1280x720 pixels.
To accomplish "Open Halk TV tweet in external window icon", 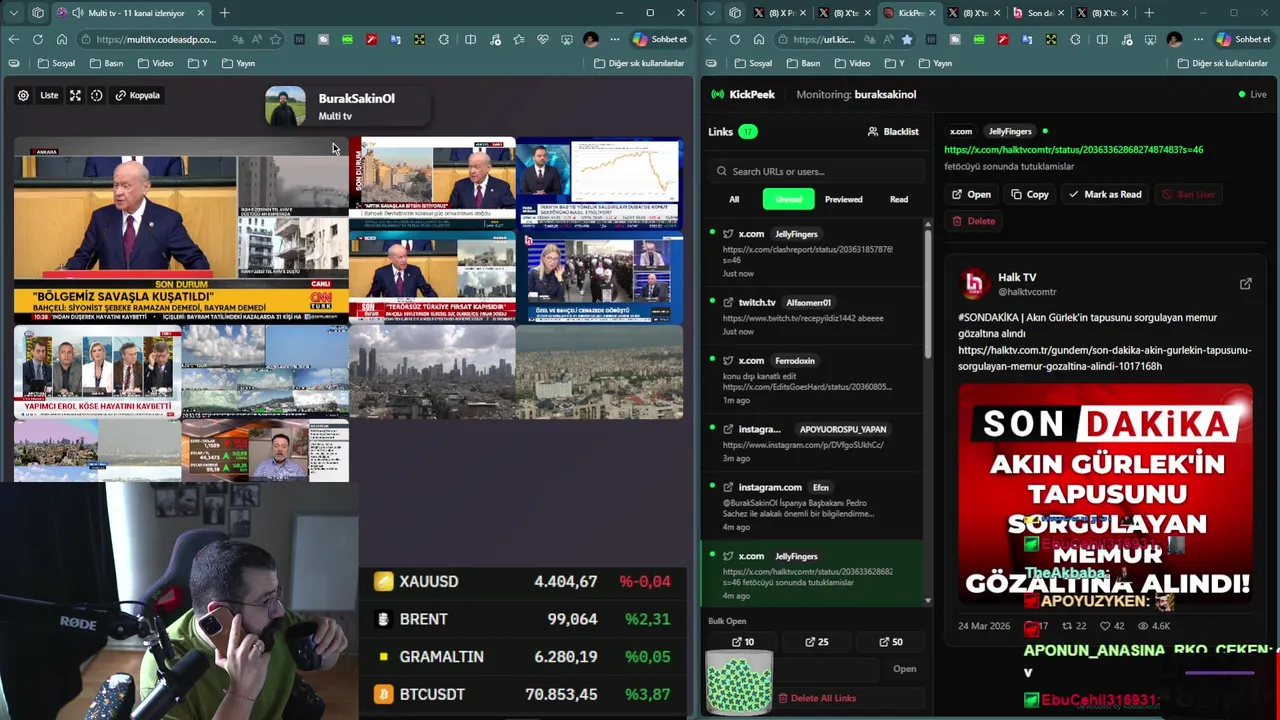I will (x=1245, y=284).
